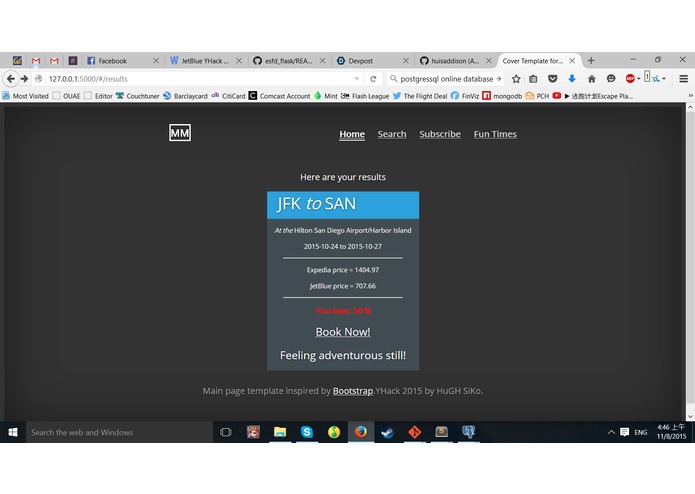Open the Firefox hamburger menu
Screen dimensions: 695x494
[683, 79]
